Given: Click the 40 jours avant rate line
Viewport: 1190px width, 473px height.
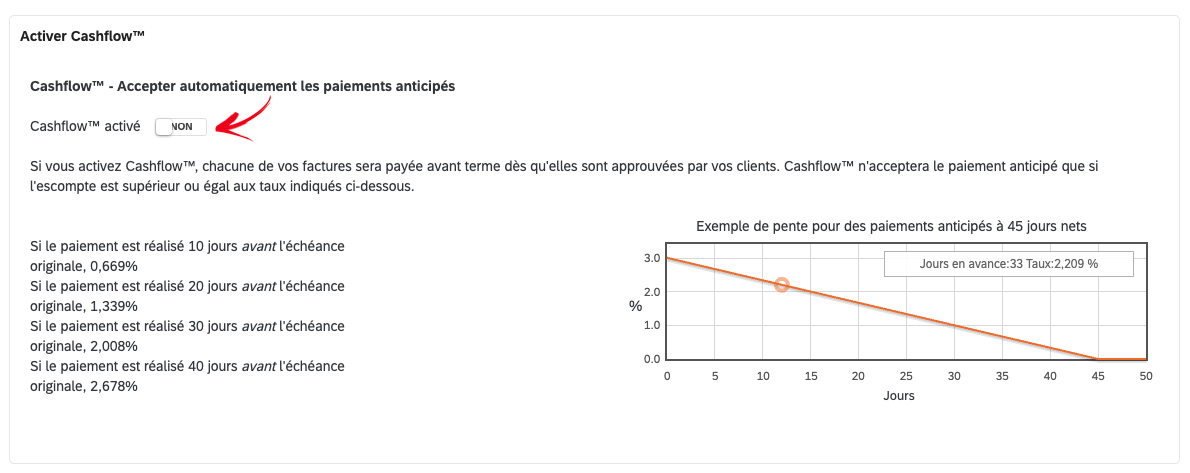Looking at the screenshot, I should point(187,375).
